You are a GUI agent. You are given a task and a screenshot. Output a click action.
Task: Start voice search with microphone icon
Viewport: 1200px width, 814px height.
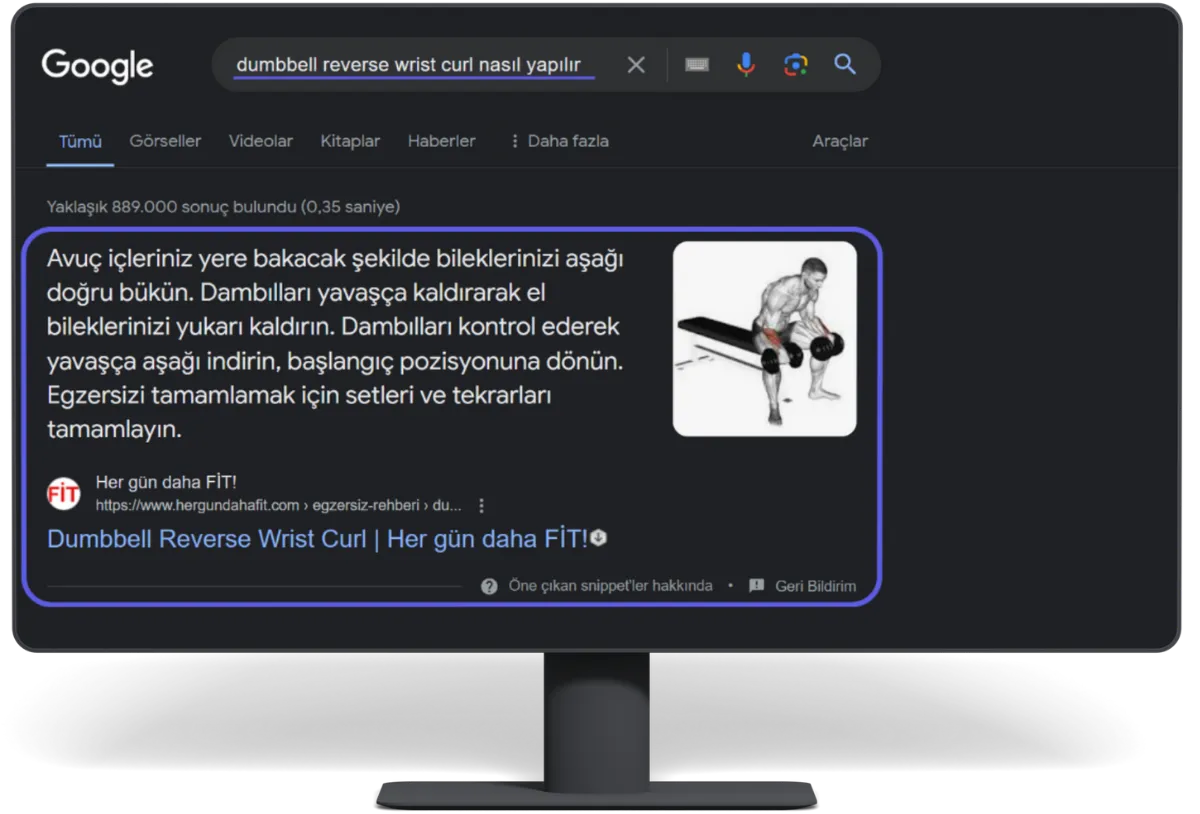click(746, 65)
